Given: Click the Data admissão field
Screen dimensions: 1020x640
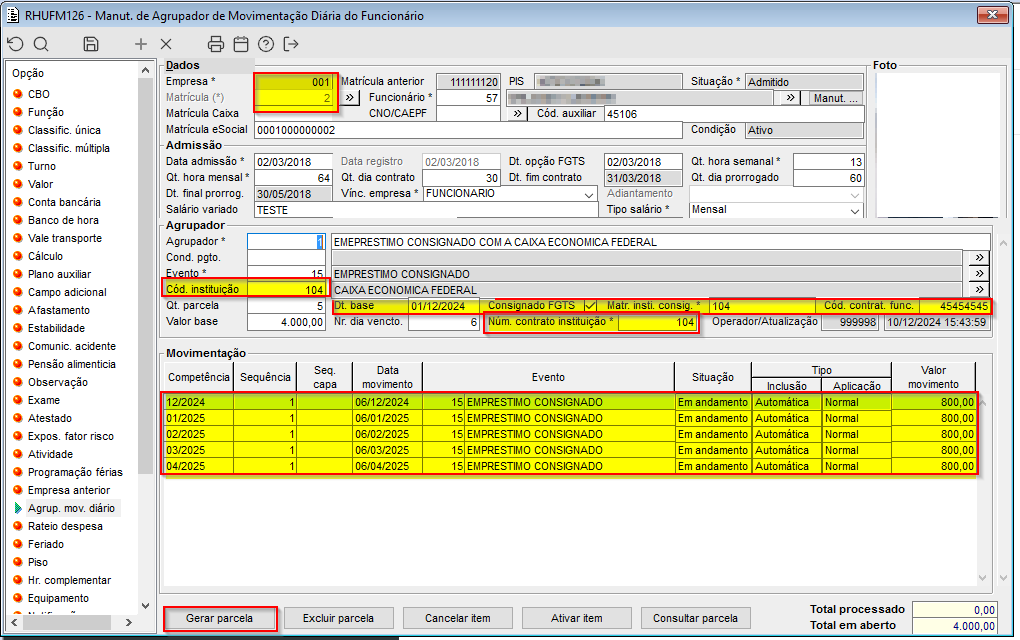Looking at the screenshot, I should [x=293, y=162].
